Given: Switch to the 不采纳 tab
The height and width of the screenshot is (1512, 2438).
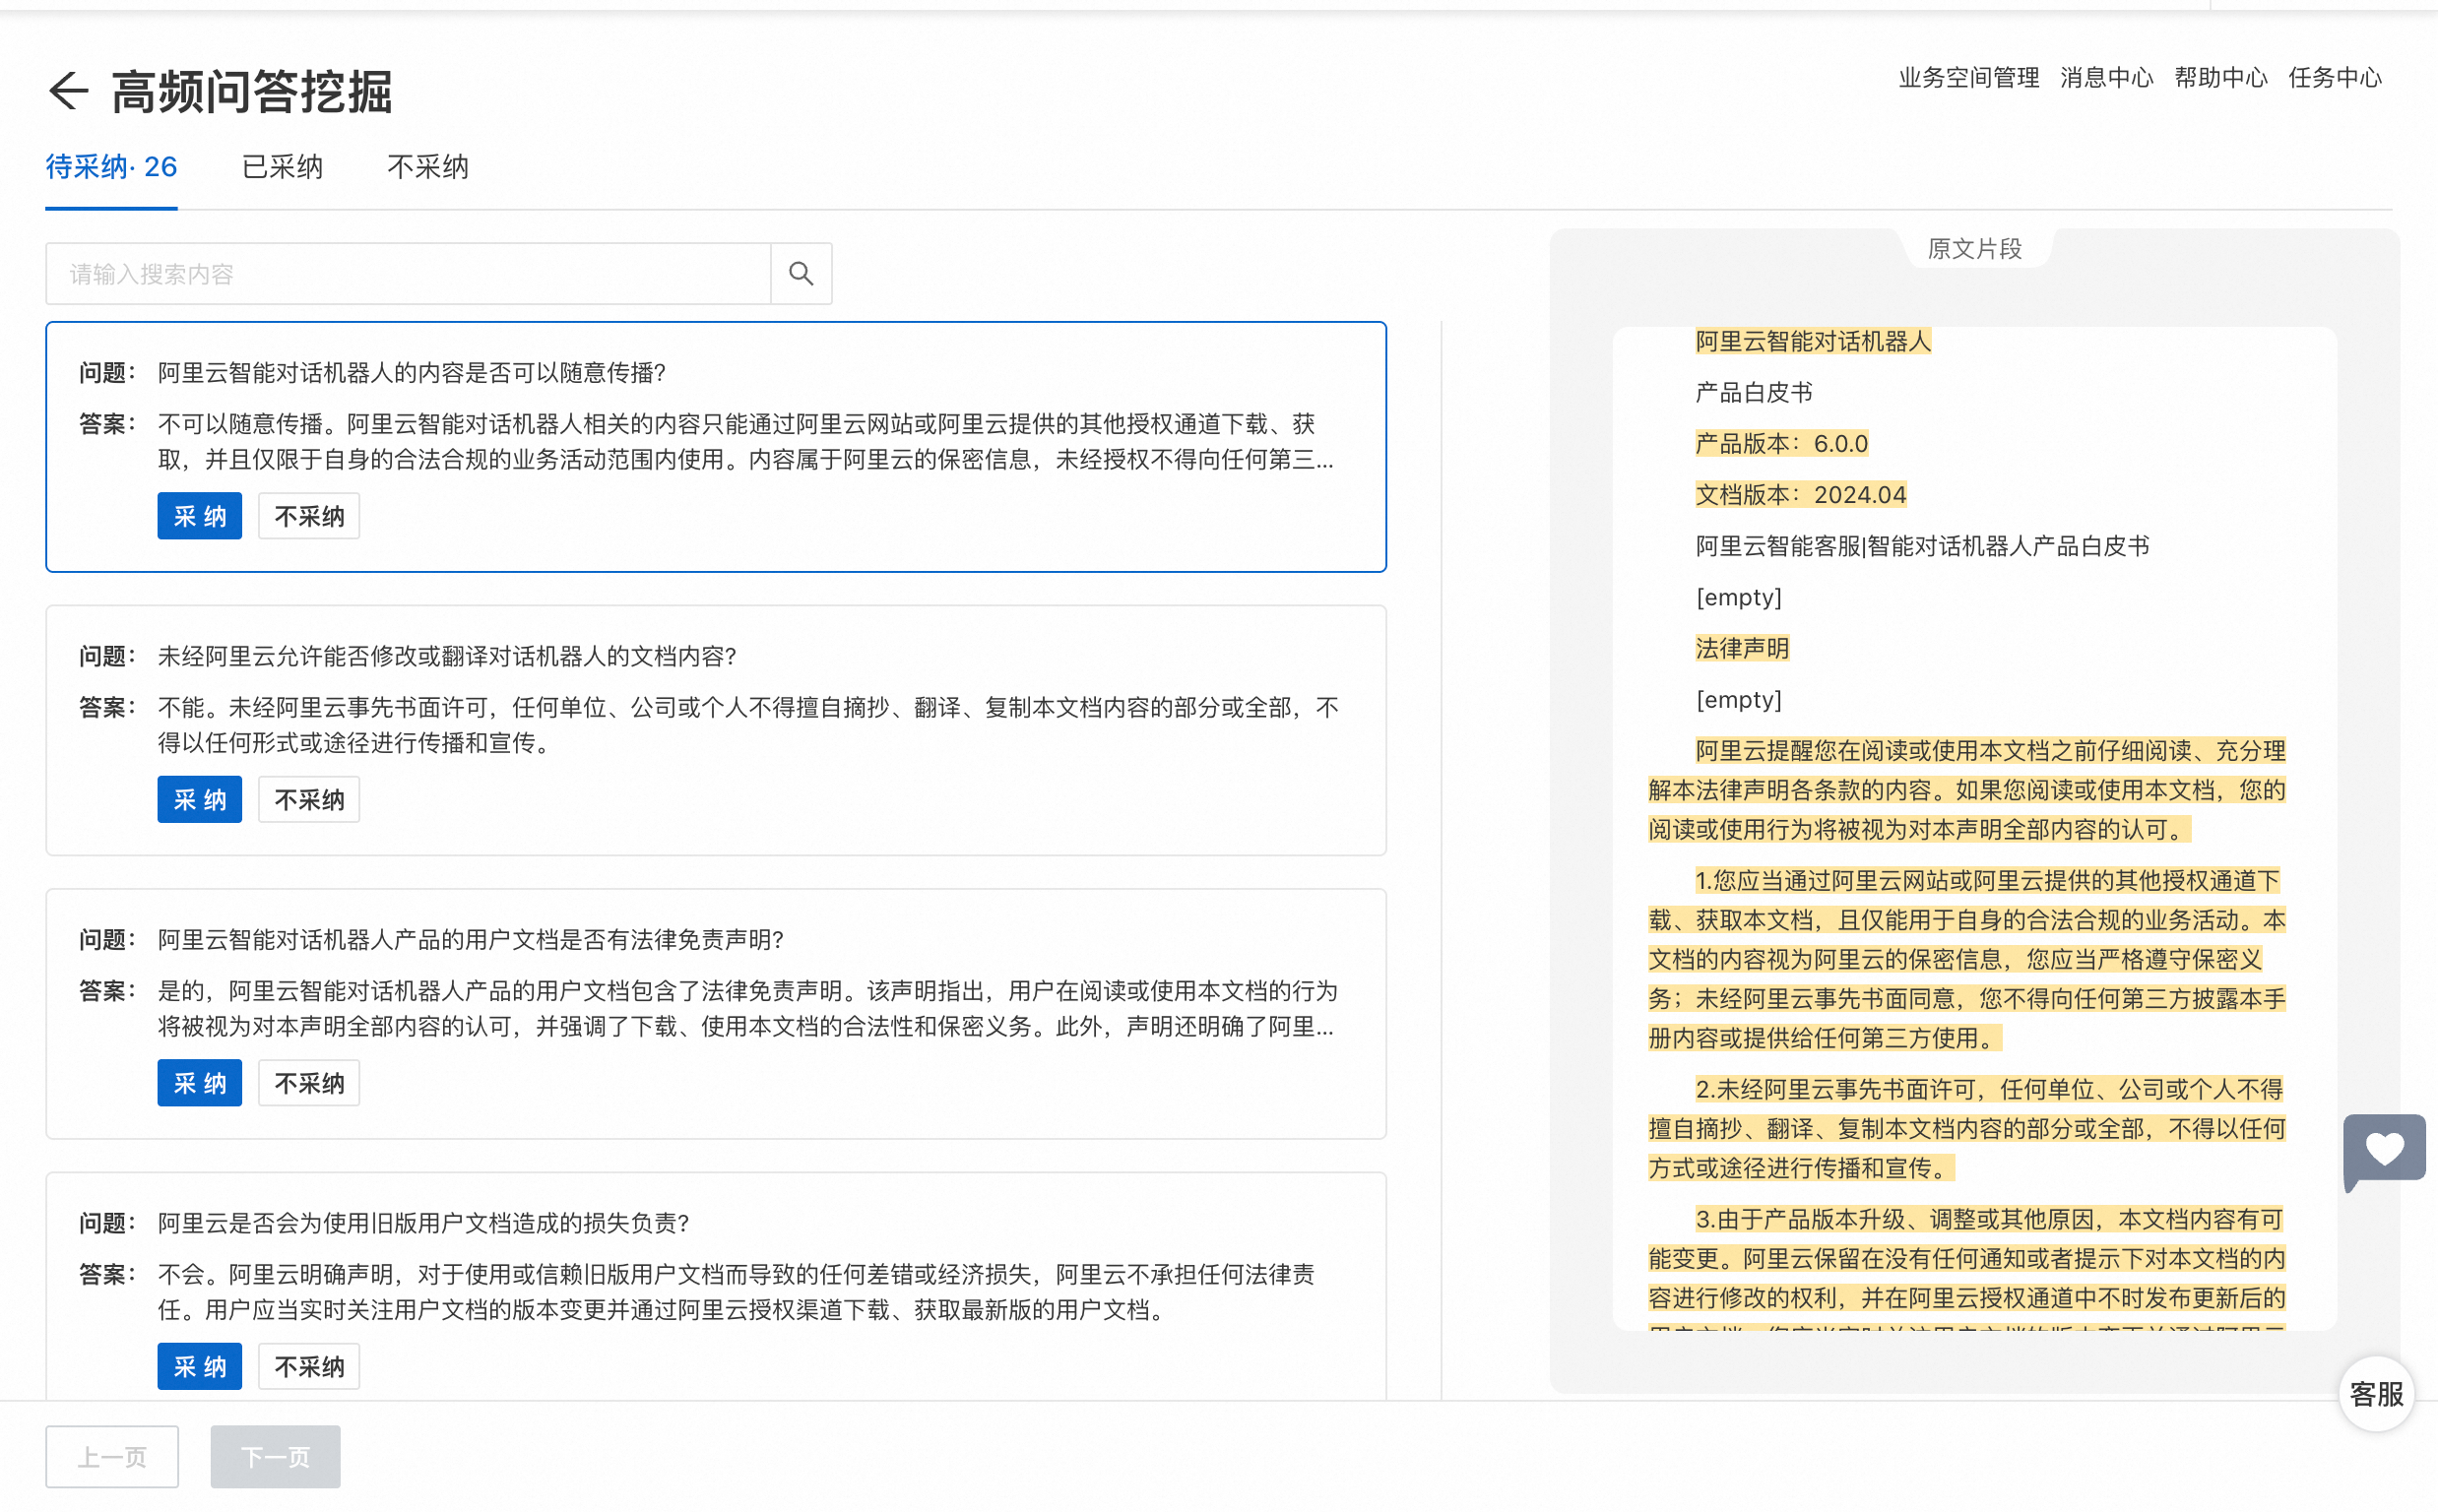Looking at the screenshot, I should click(x=427, y=167).
